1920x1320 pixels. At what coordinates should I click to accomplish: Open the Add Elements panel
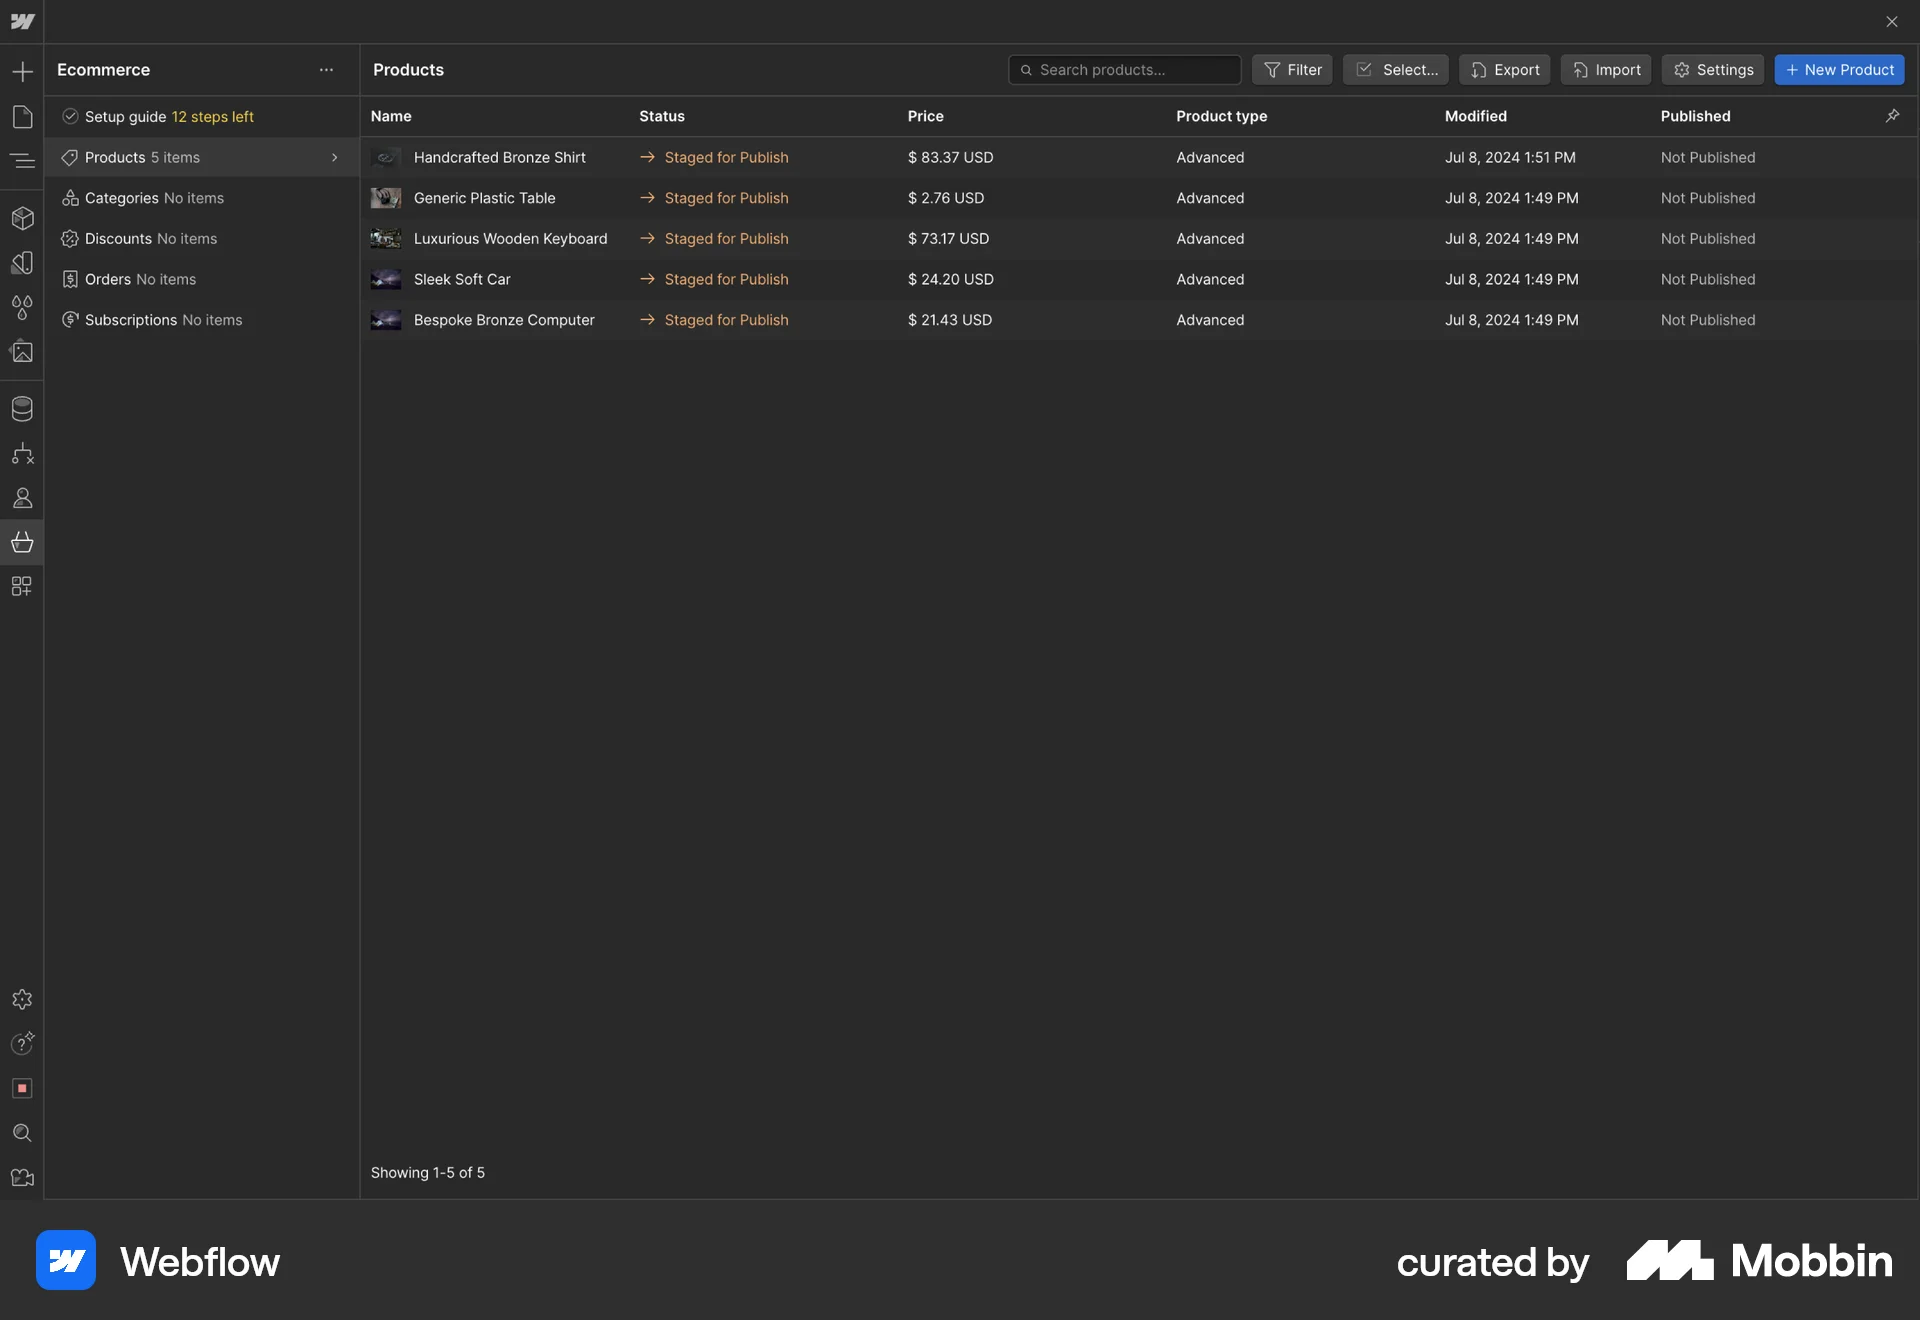(x=22, y=71)
